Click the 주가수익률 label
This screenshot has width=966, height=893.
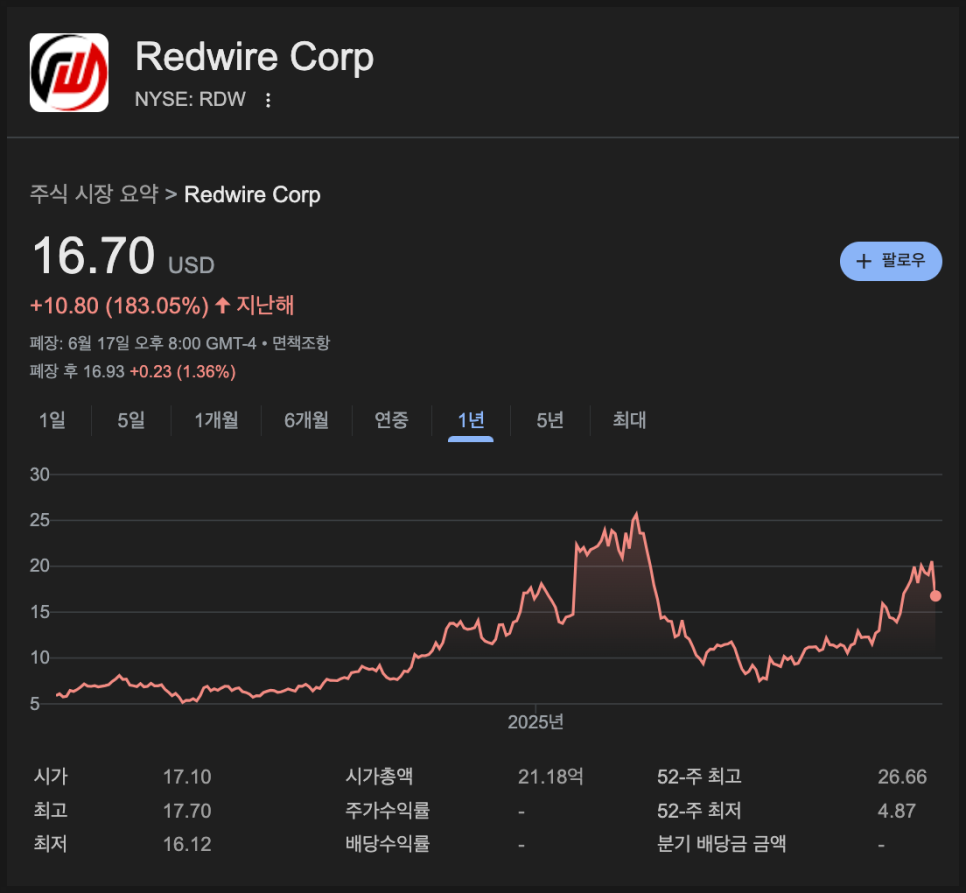[x=387, y=810]
